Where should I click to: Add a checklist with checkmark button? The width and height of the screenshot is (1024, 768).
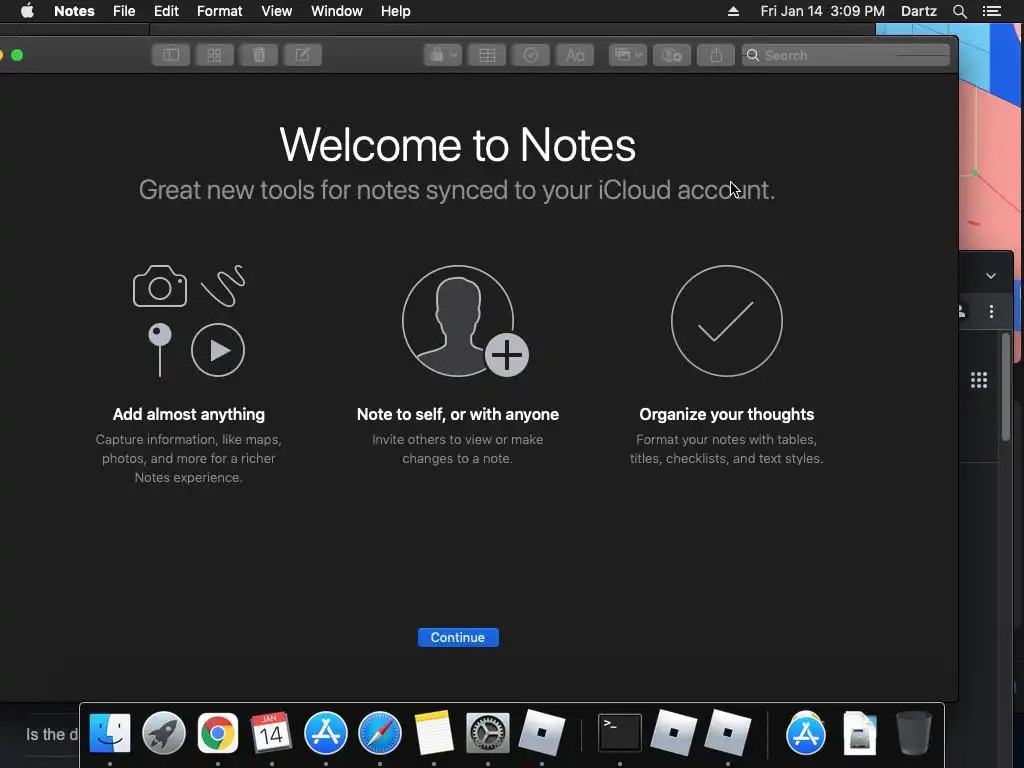(x=531, y=56)
